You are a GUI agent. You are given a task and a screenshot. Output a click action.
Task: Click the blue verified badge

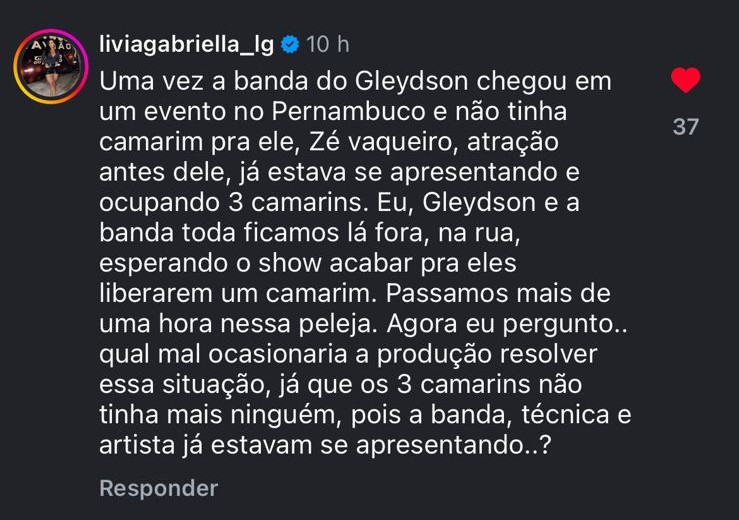pyautogui.click(x=289, y=45)
